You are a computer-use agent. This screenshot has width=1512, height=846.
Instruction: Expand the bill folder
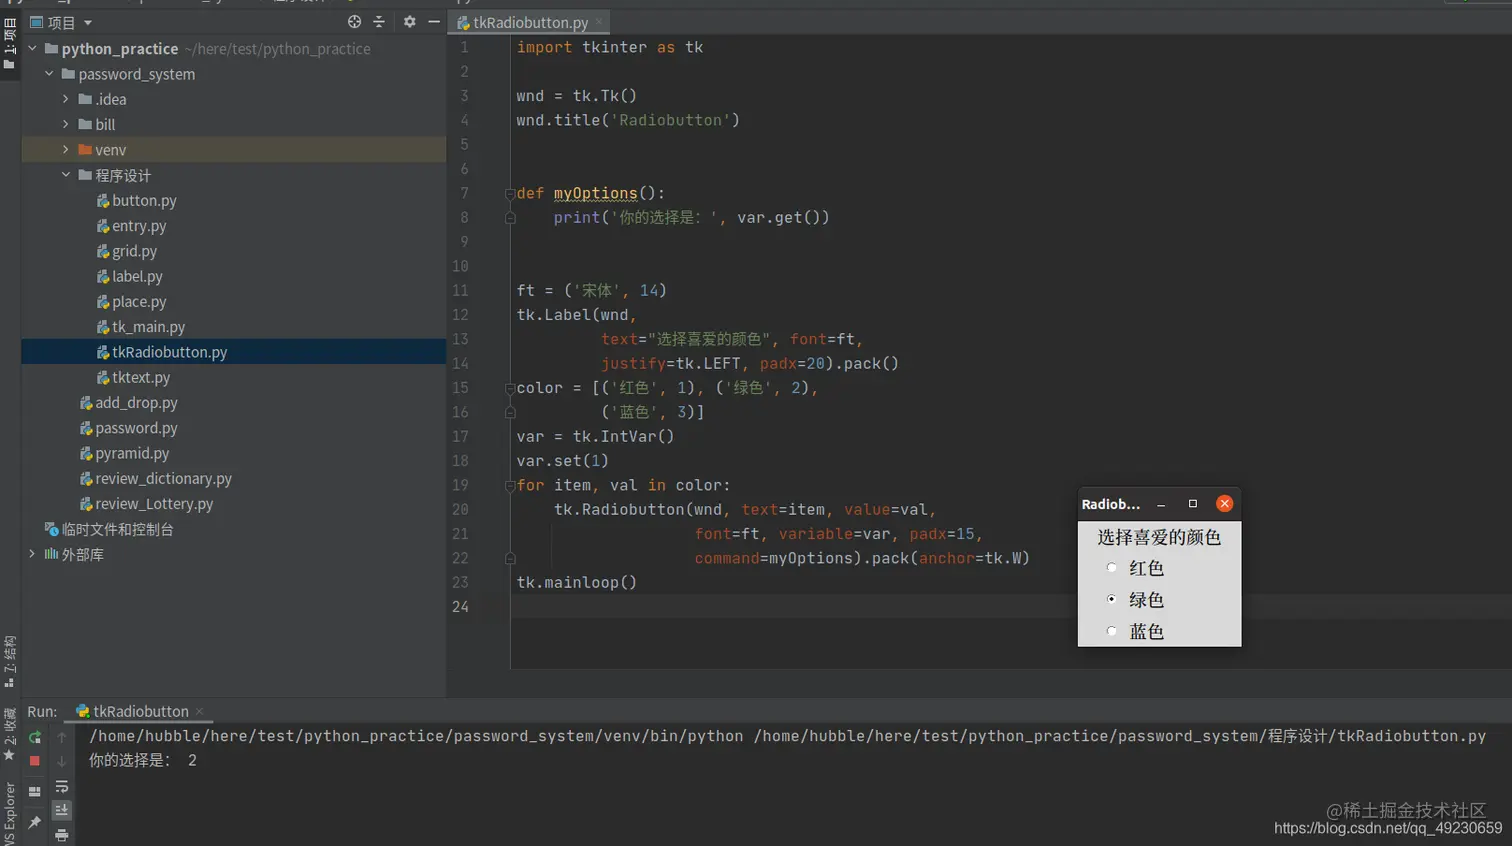point(66,124)
